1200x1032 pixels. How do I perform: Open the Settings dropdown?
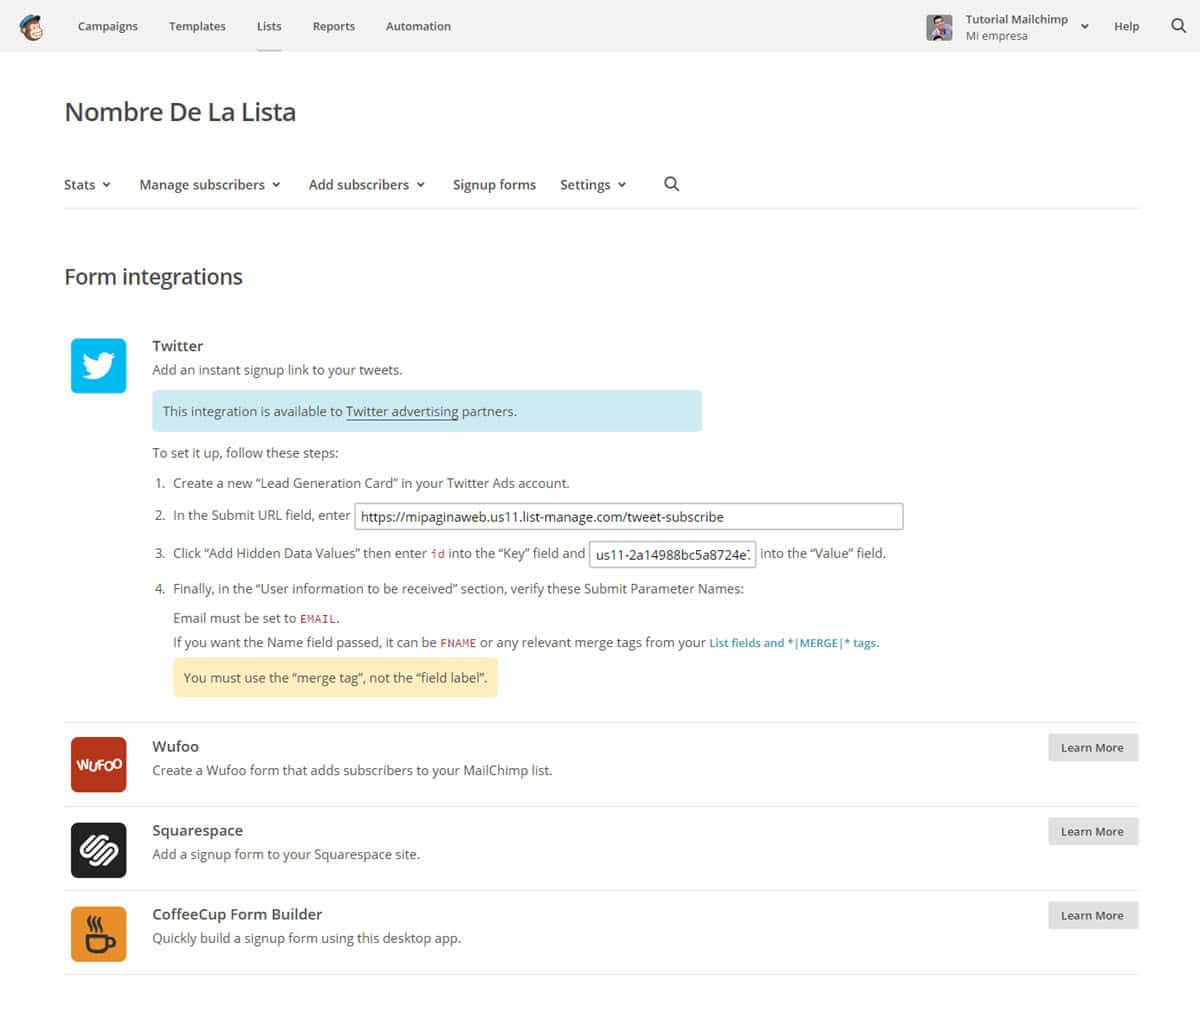593,185
